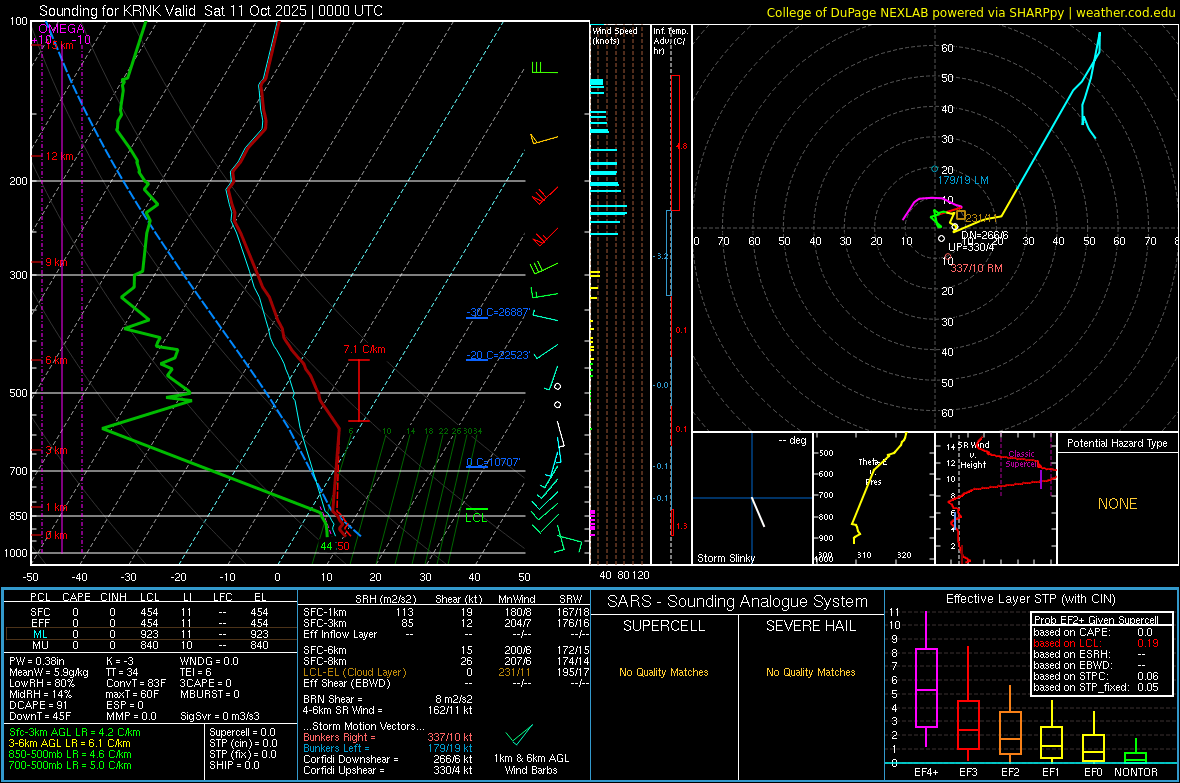This screenshot has width=1180, height=783.
Task: Select the SFC parcel row
Action: point(151,612)
